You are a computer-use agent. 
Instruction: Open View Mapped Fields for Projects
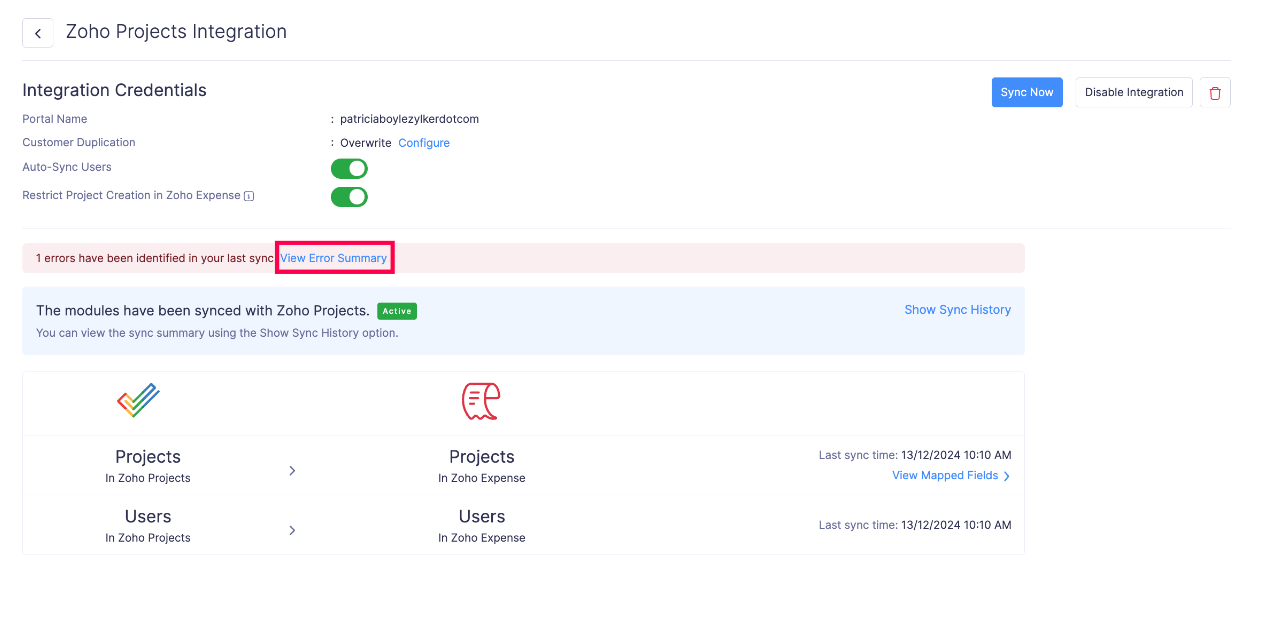944,476
